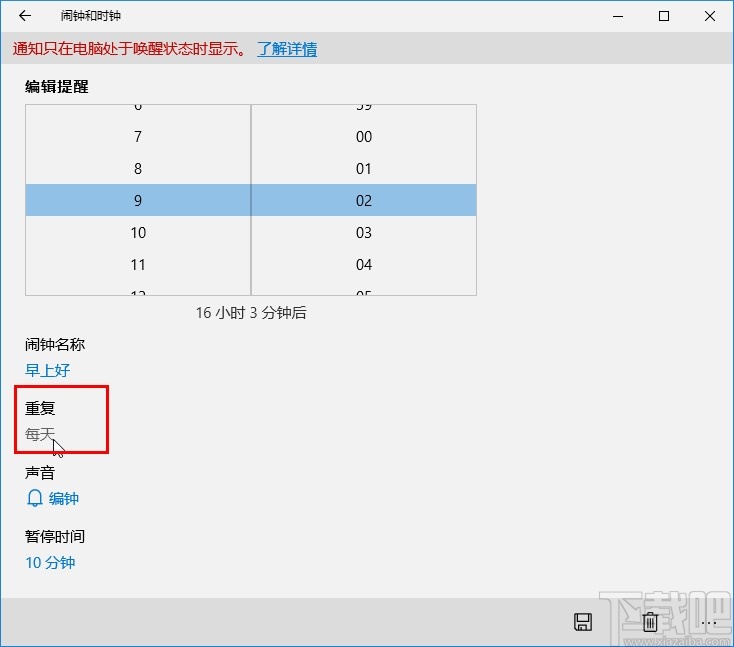Click the 暂停时间 label
The width and height of the screenshot is (734, 647).
point(55,537)
